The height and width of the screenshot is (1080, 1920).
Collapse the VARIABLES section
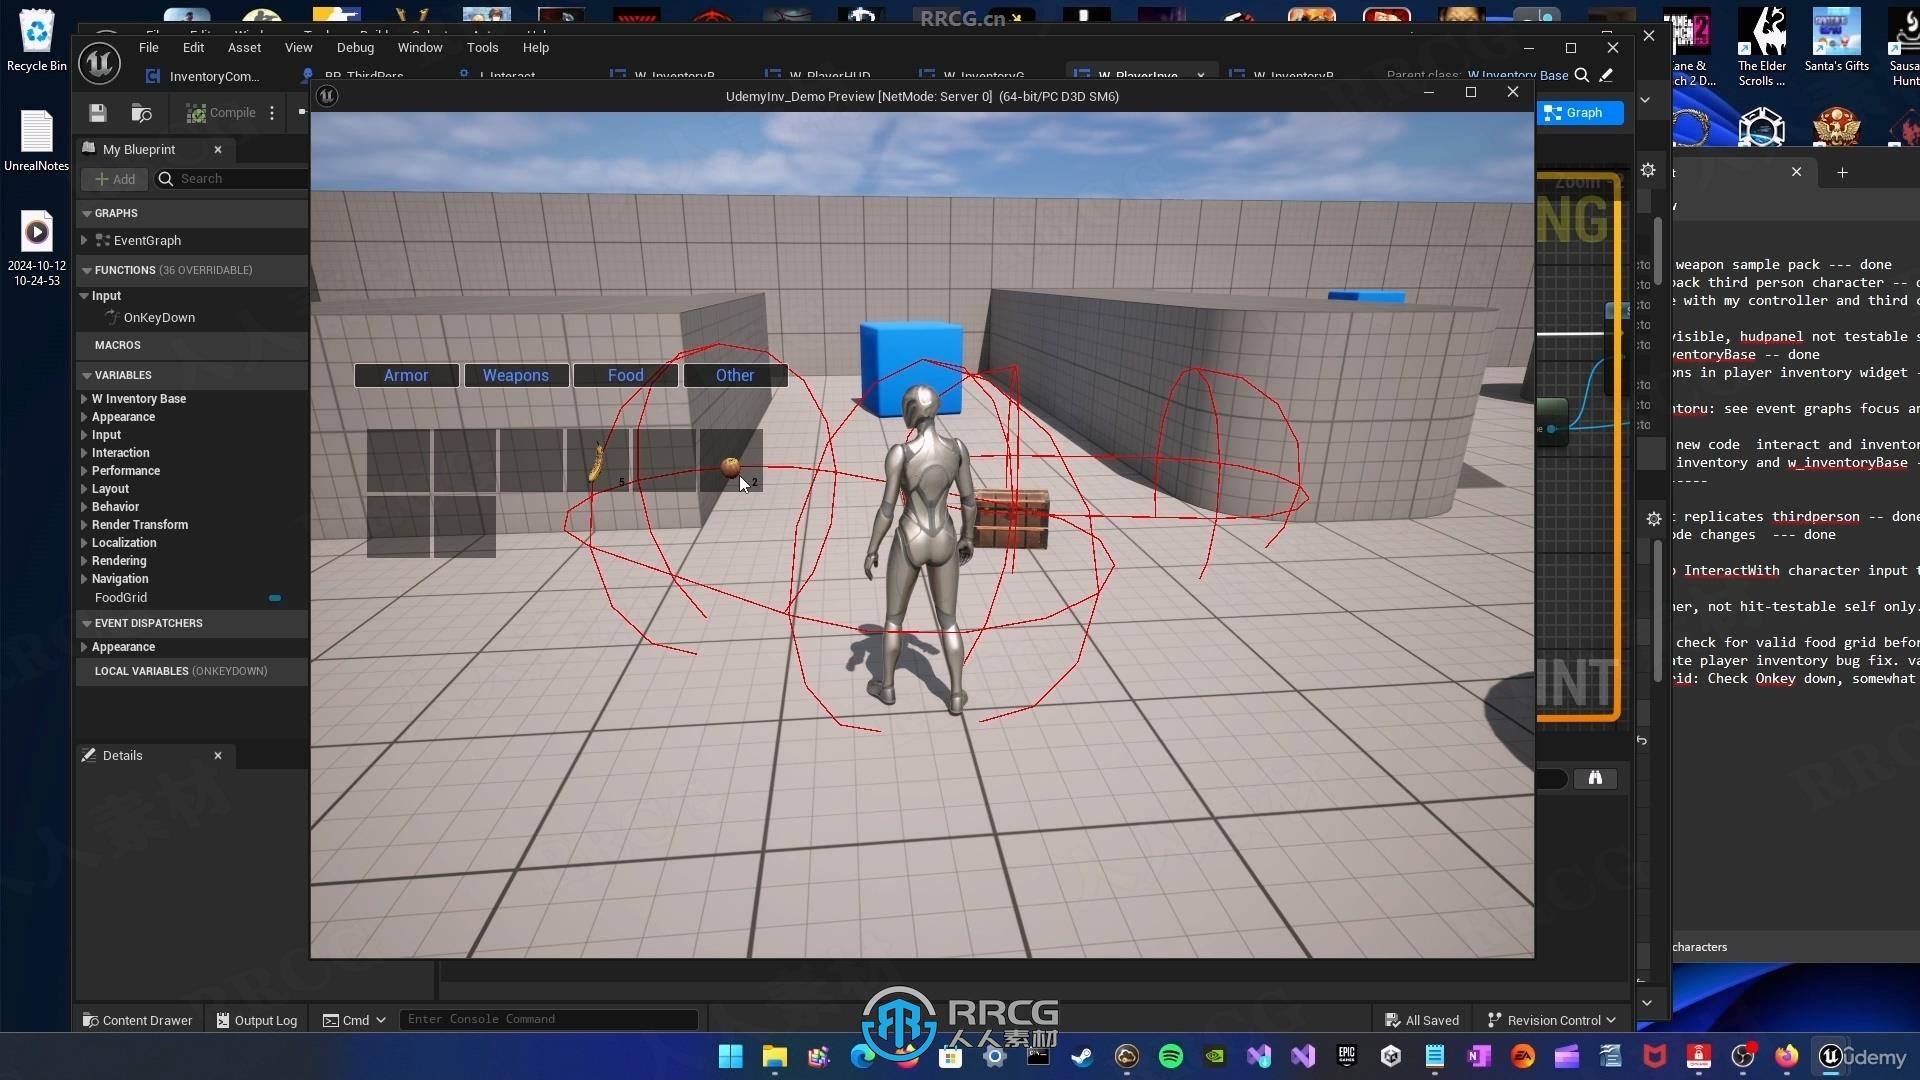tap(87, 375)
